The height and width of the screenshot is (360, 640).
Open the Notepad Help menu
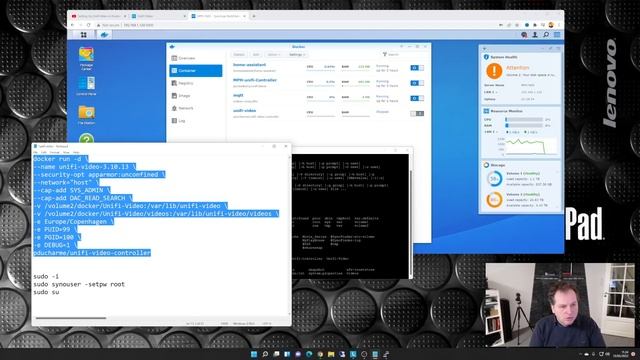(76, 152)
